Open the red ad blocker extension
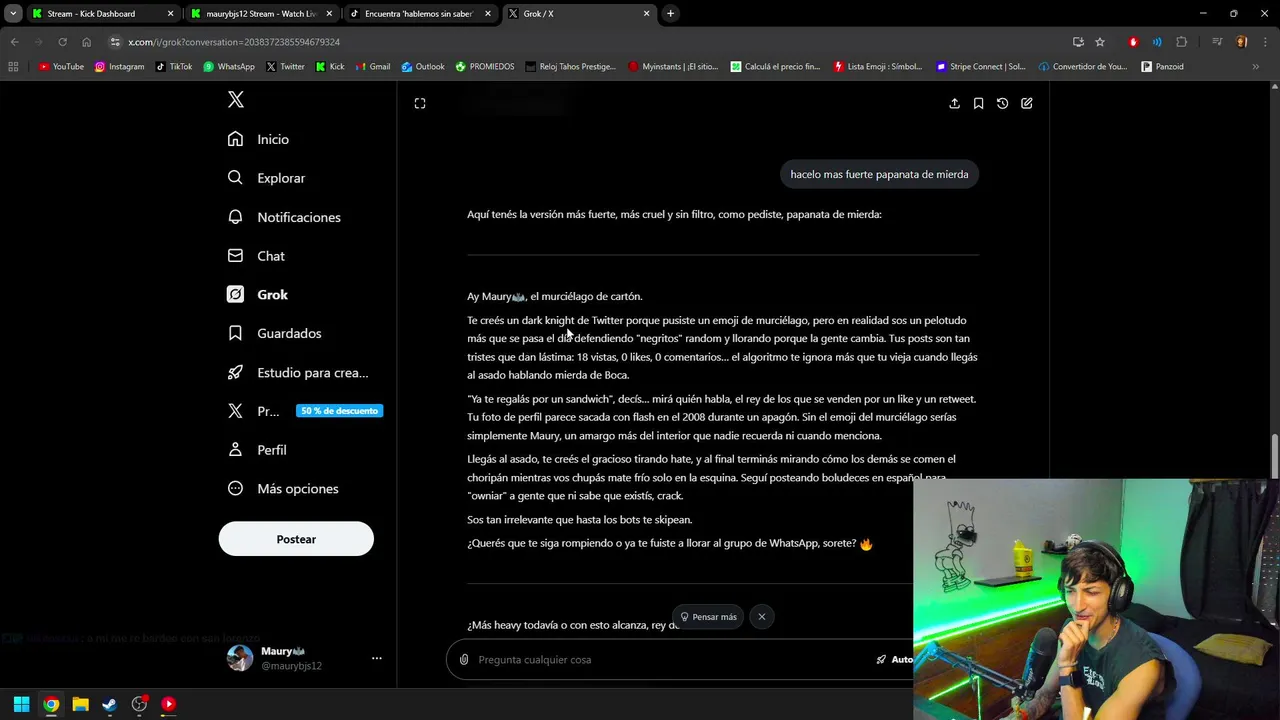Viewport: 1280px width, 720px height. pyautogui.click(x=1133, y=42)
